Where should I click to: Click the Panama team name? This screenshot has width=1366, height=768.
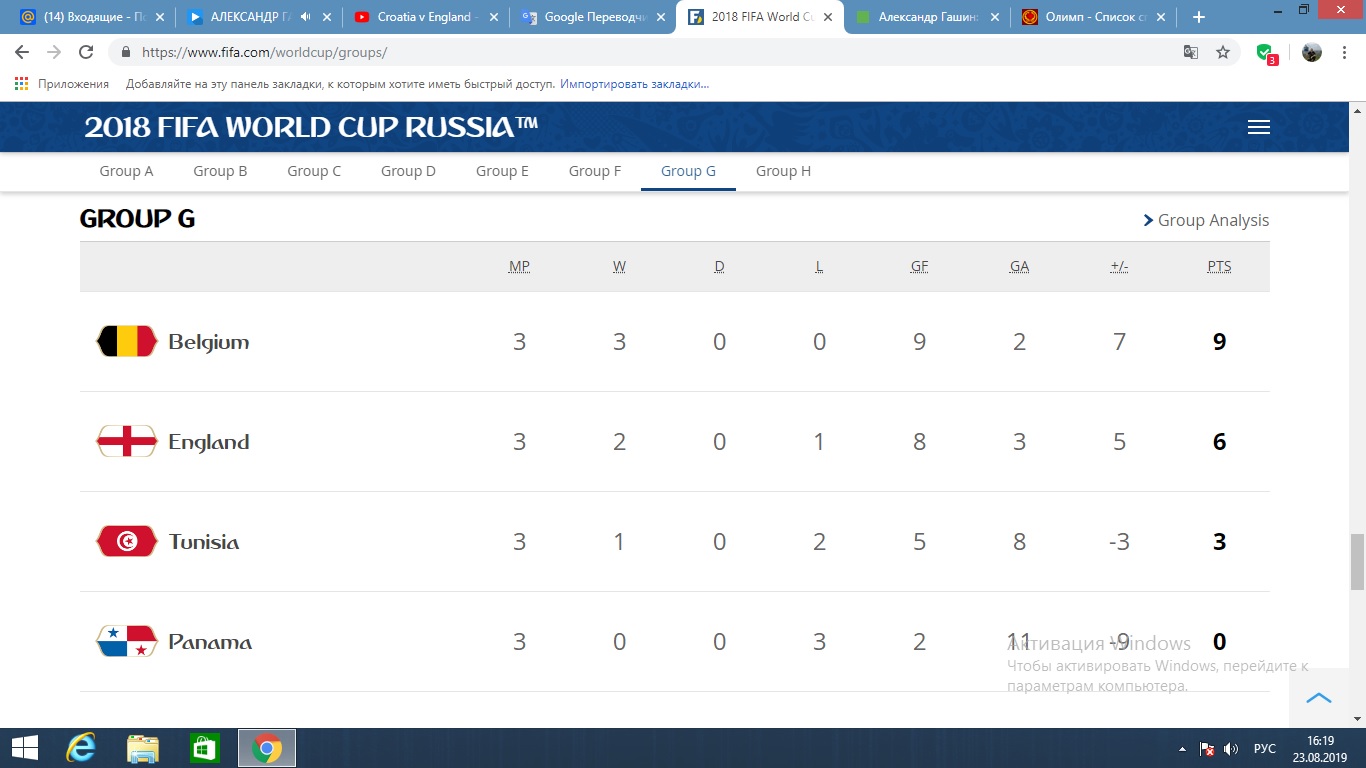click(x=210, y=642)
